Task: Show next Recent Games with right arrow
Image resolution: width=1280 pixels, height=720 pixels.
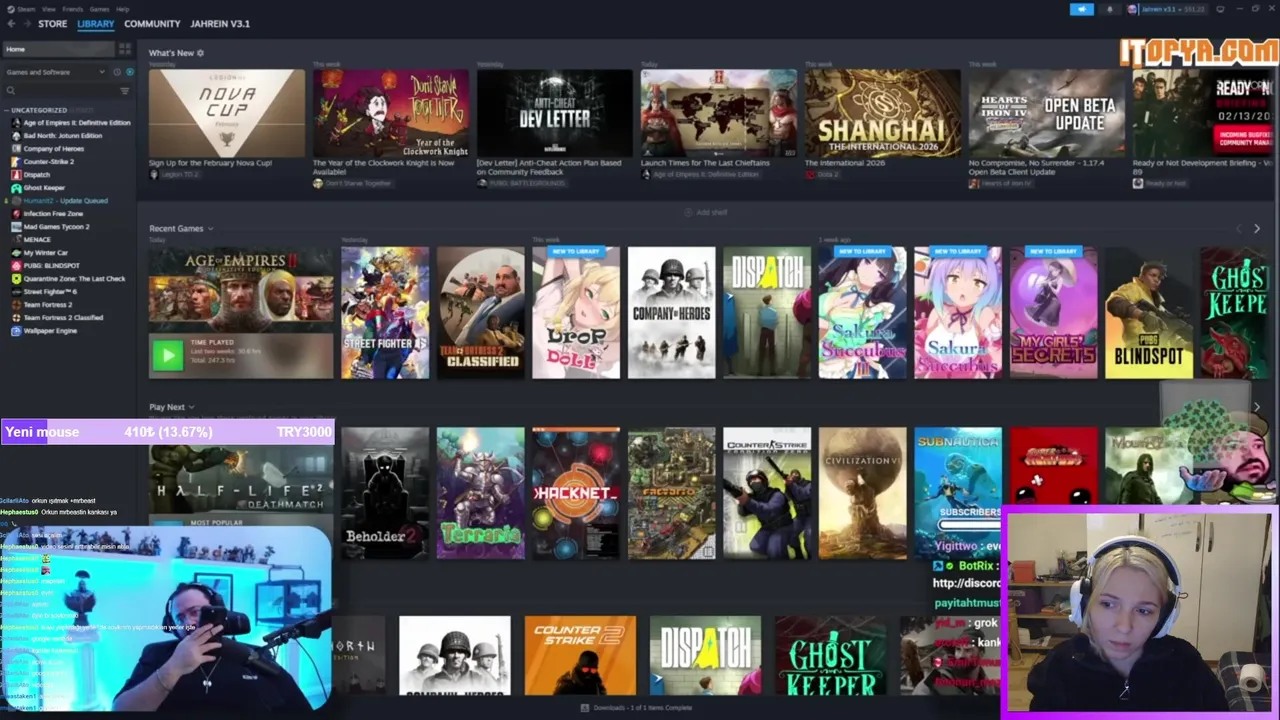Action: pos(1257,229)
